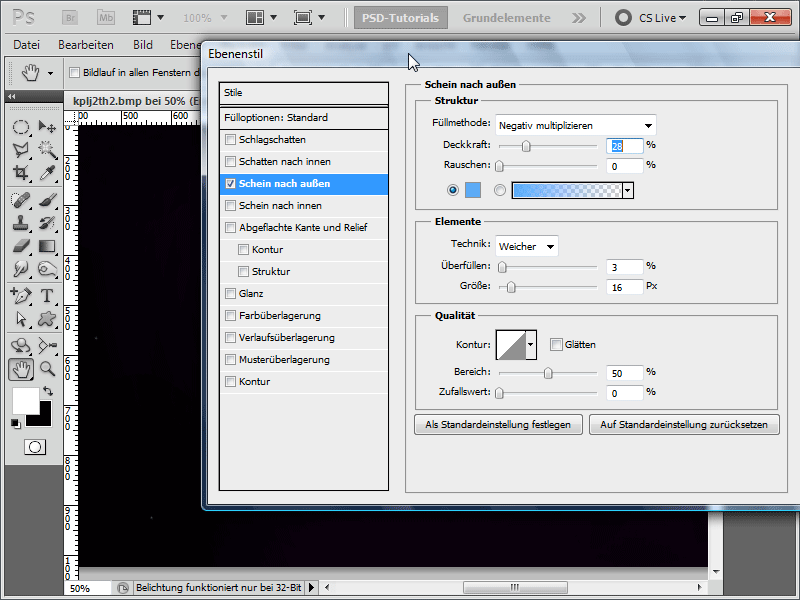This screenshot has width=800, height=600.
Task: Select the 3D camera tool
Action: click(x=47, y=346)
